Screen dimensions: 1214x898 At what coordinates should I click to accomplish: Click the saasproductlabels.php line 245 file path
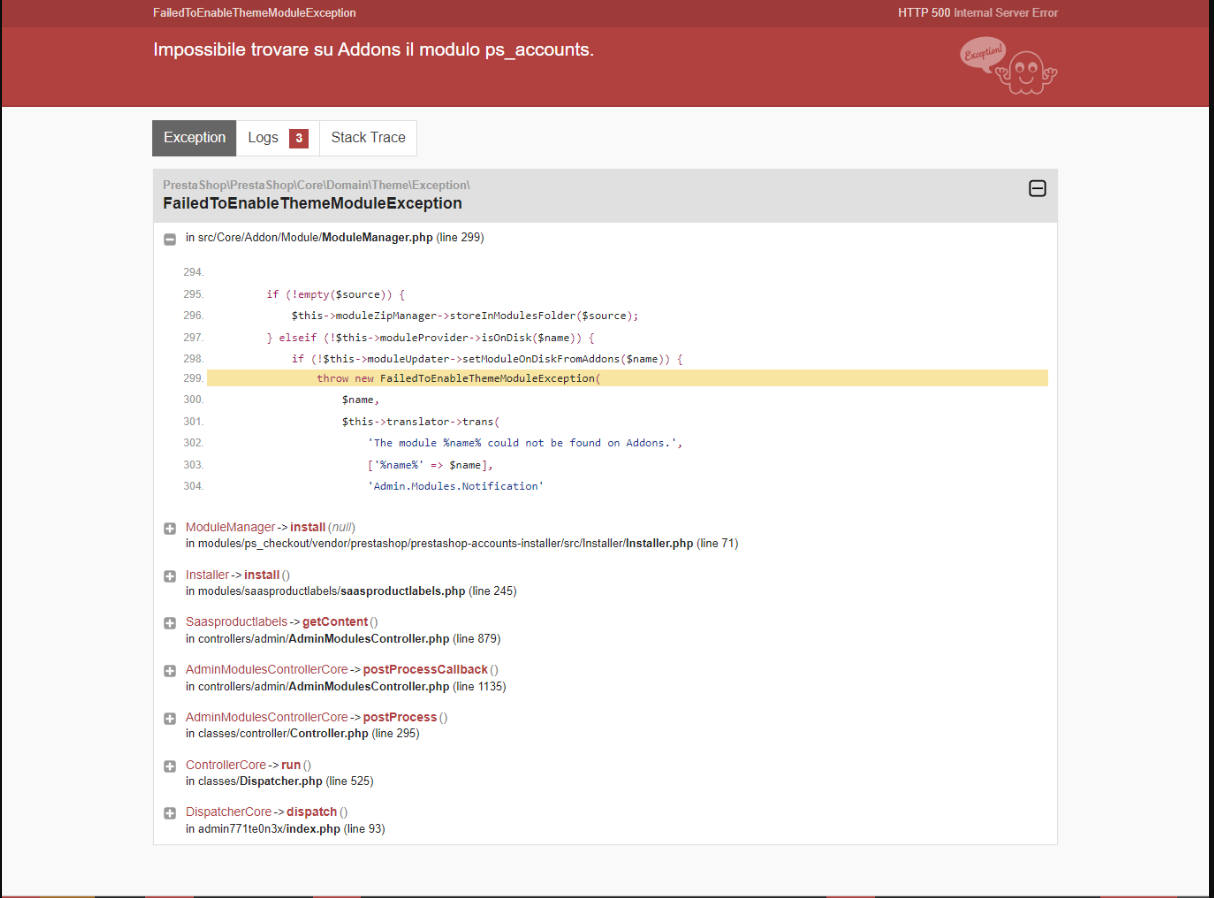click(x=351, y=591)
